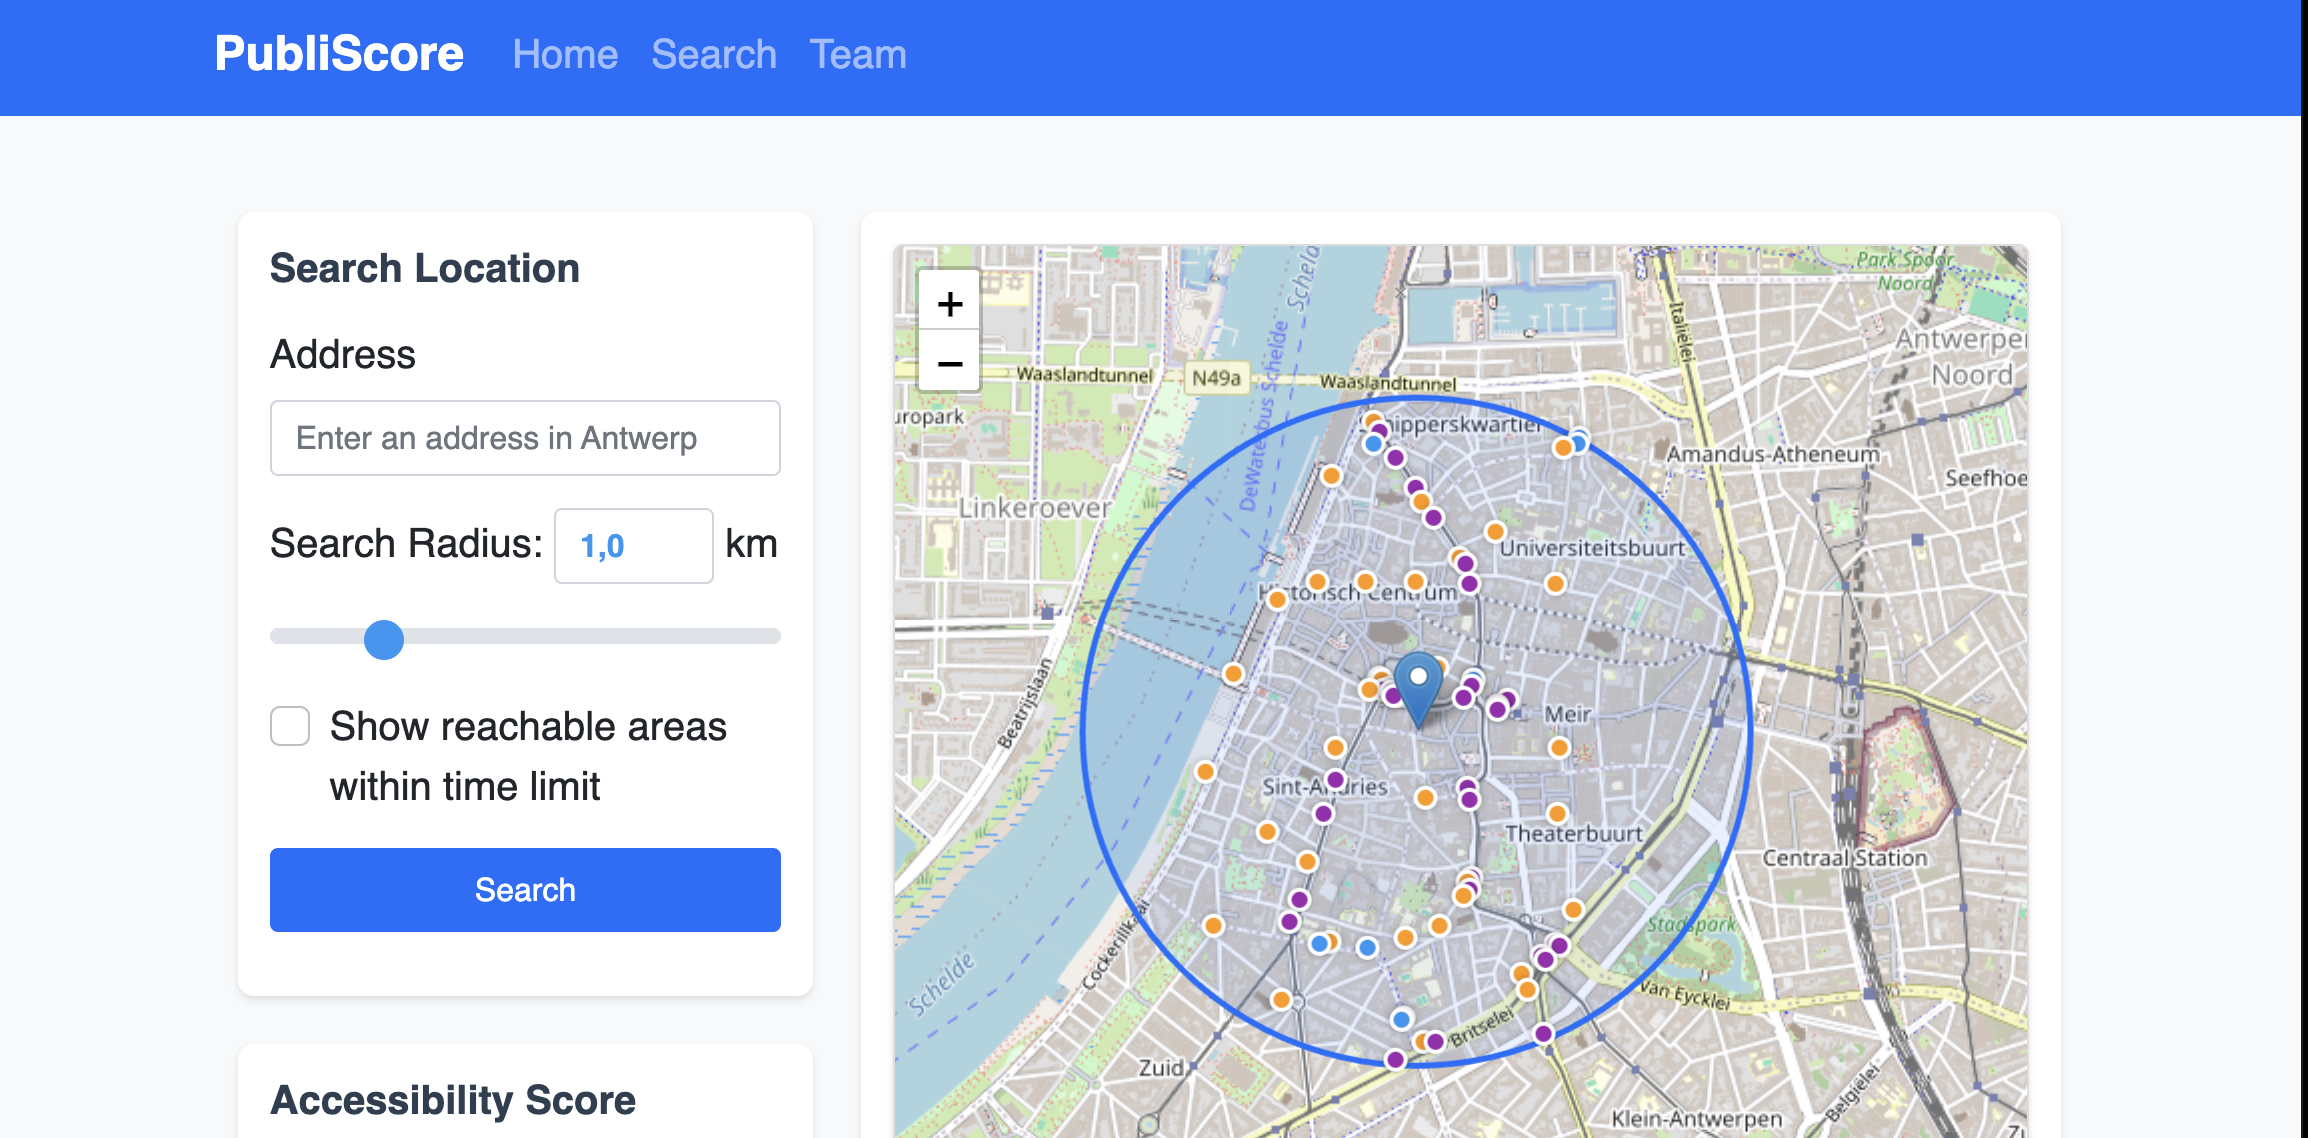Viewport: 2308px width, 1138px height.
Task: Open the Home navigation link
Action: [x=565, y=54]
